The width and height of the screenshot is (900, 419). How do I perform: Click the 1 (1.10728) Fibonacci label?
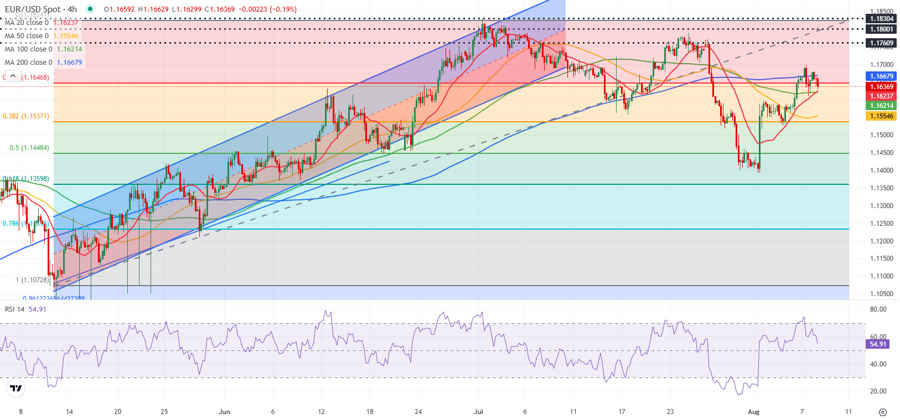pyautogui.click(x=33, y=280)
